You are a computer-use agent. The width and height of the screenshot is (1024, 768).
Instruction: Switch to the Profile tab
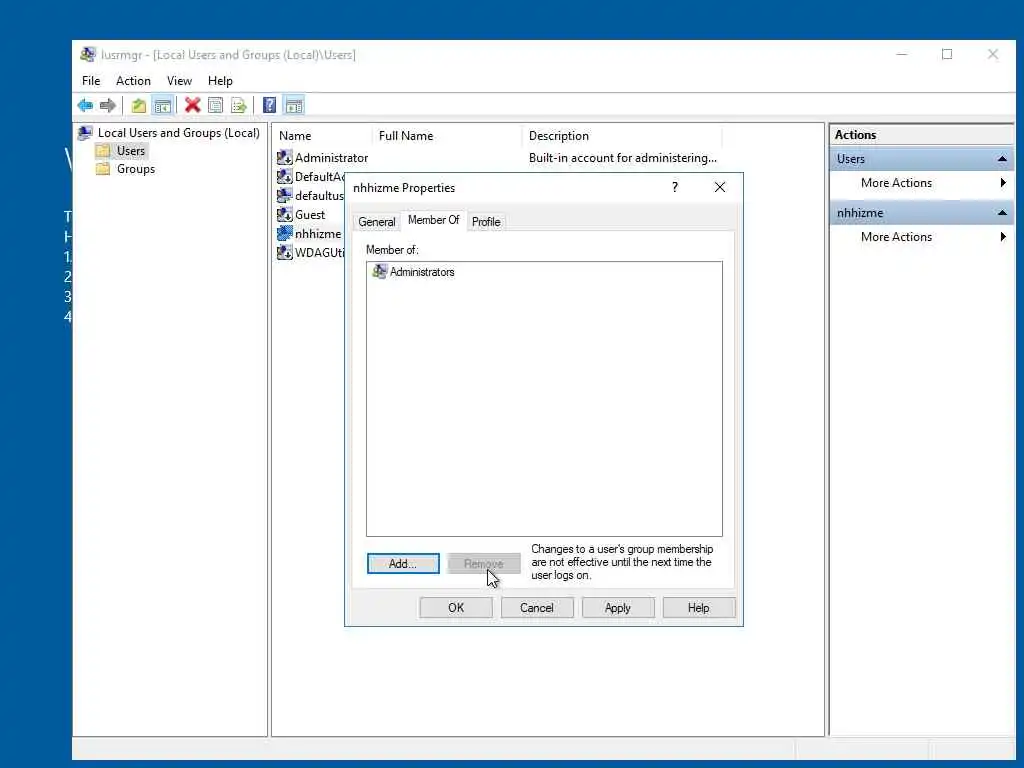[x=486, y=222]
